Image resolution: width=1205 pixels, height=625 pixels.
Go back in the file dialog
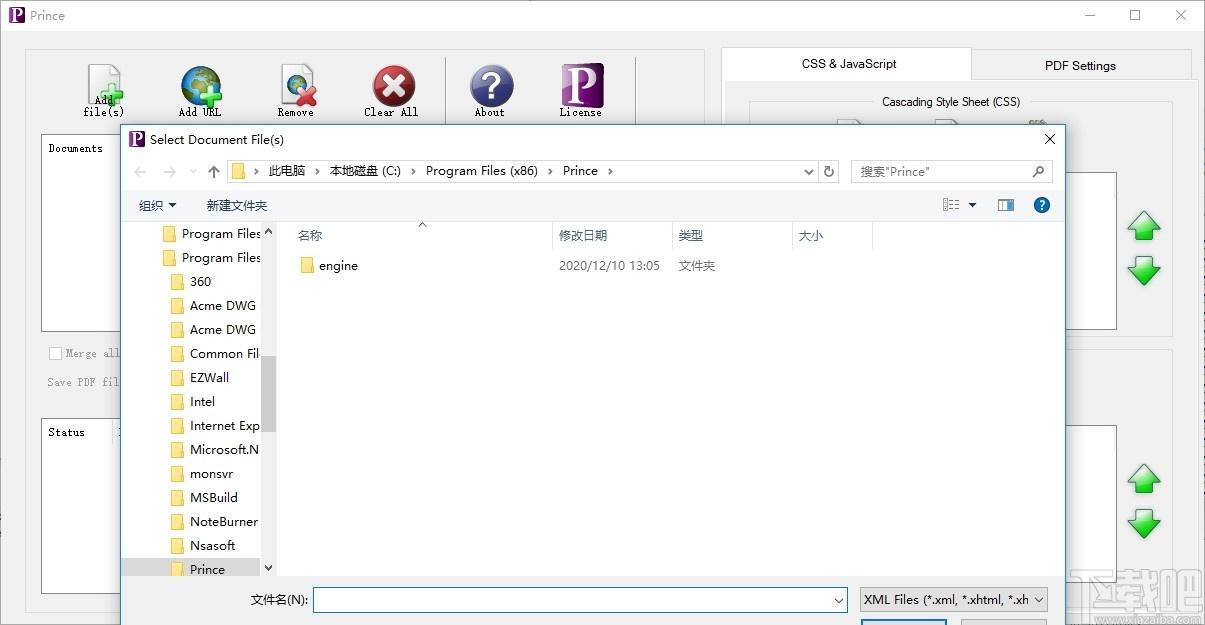[x=141, y=172]
